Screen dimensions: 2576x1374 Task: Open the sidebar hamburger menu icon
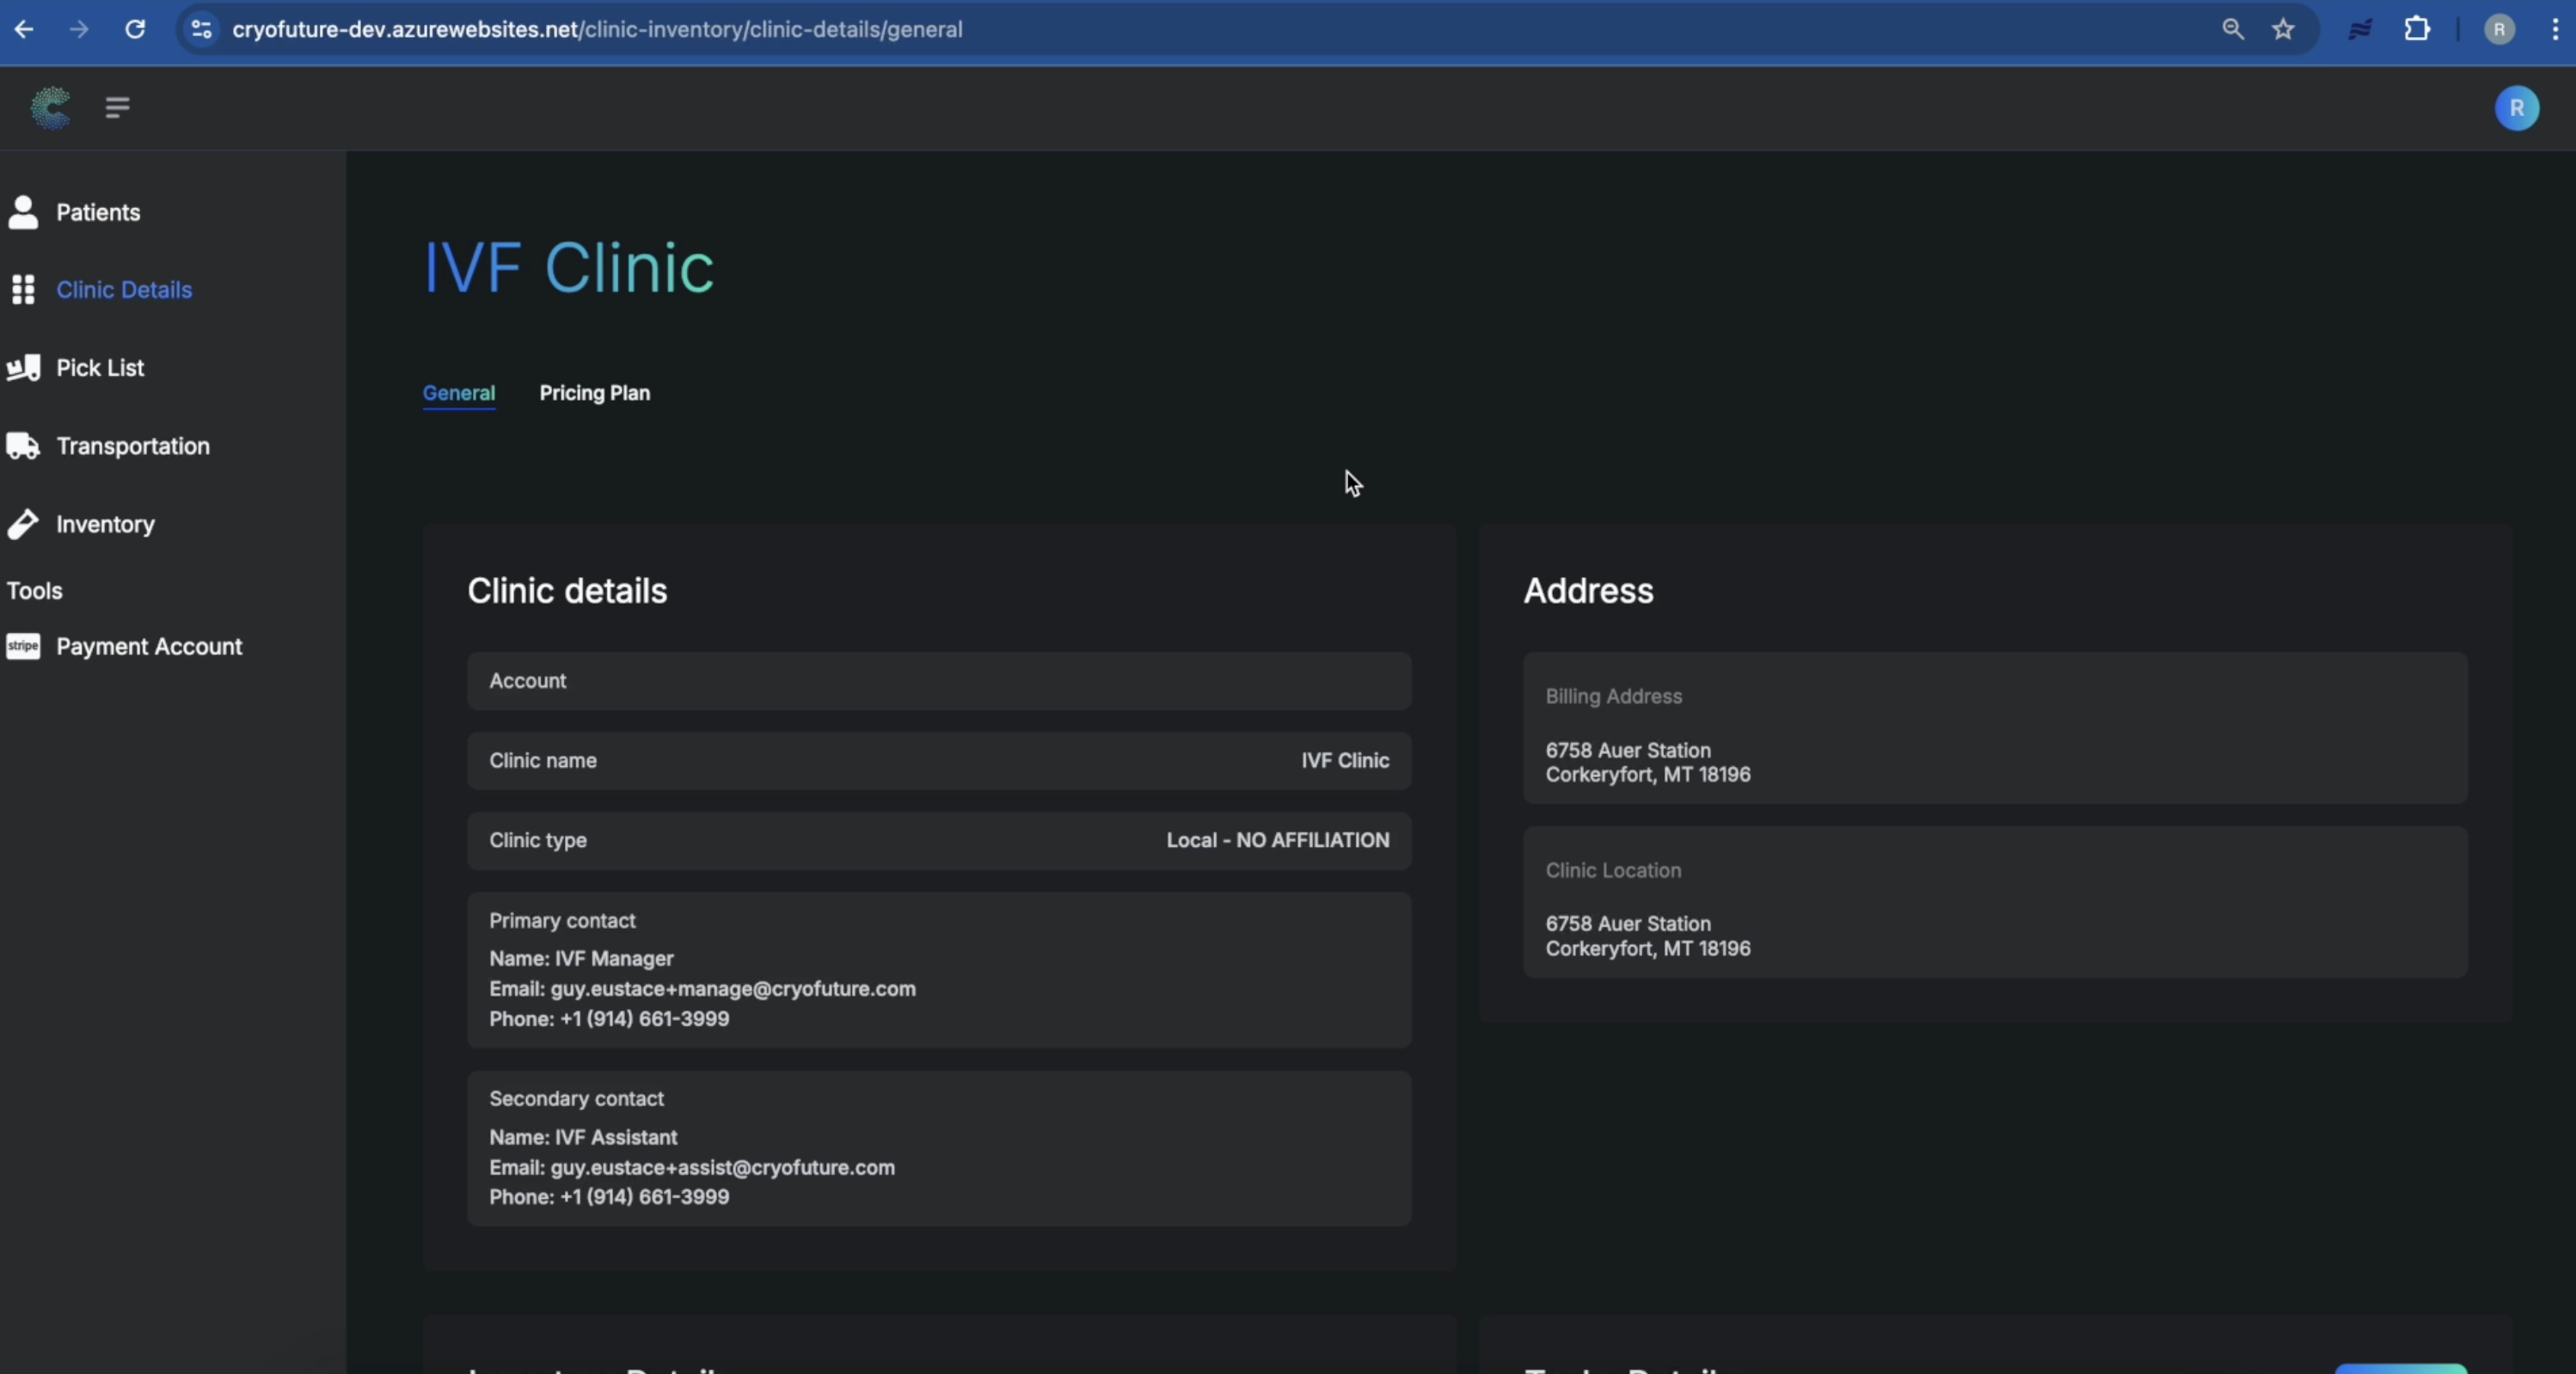(x=117, y=108)
